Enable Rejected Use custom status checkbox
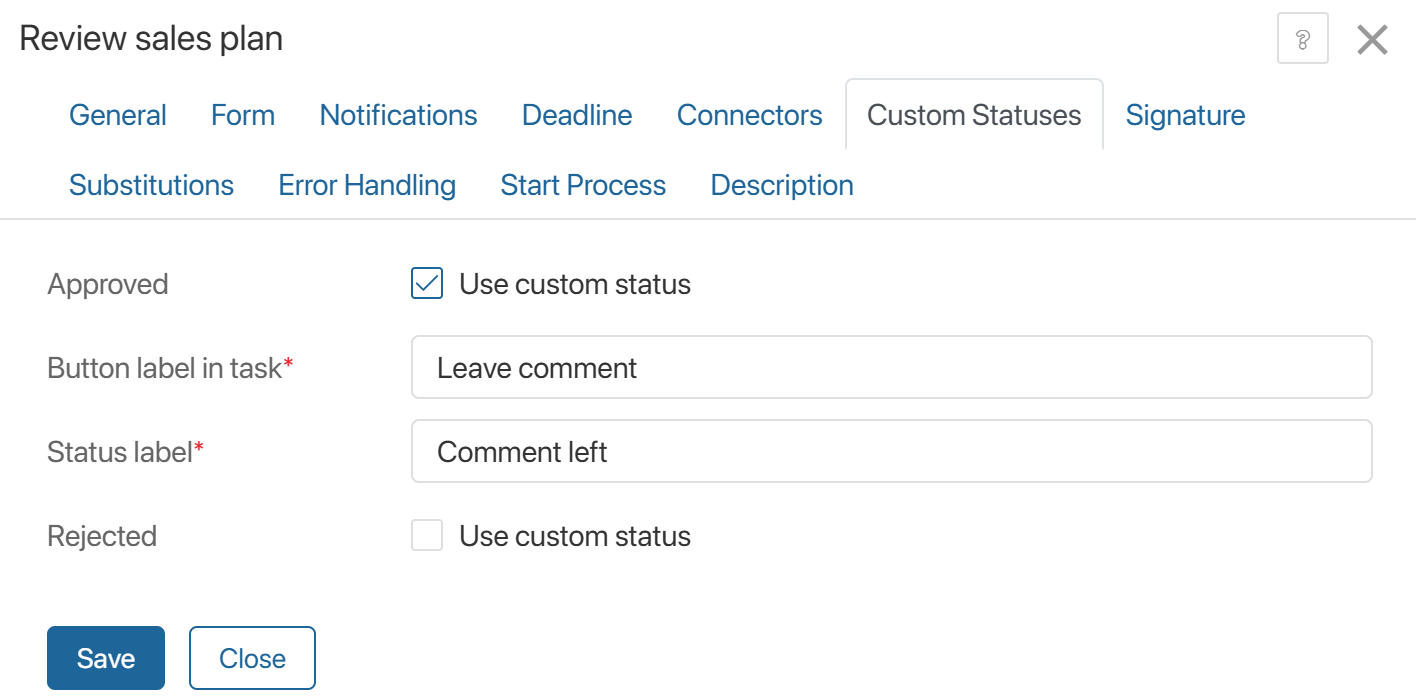 click(x=427, y=536)
